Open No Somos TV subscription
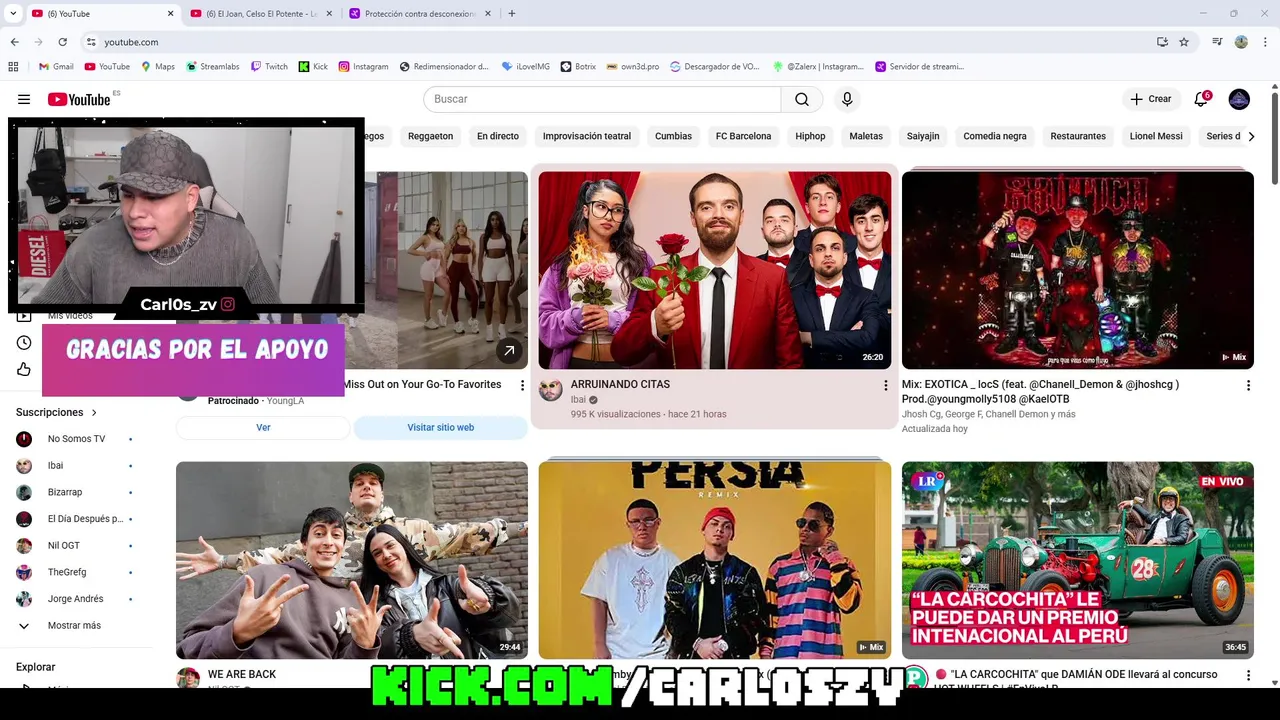 (76, 439)
